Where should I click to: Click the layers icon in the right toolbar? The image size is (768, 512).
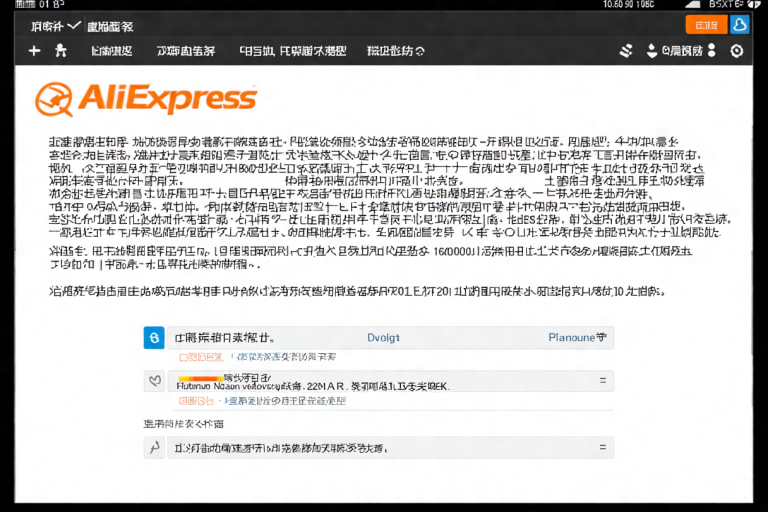tap(627, 50)
